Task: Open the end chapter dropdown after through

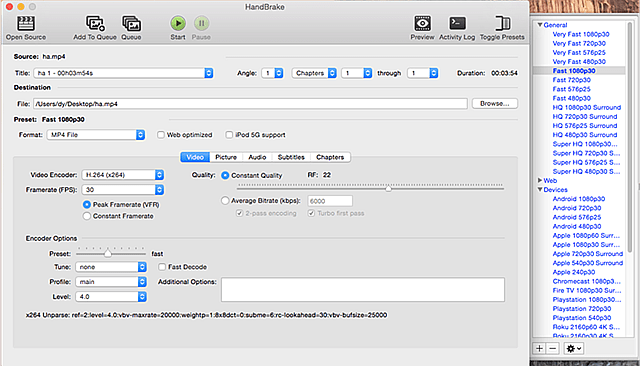Action: [422, 73]
